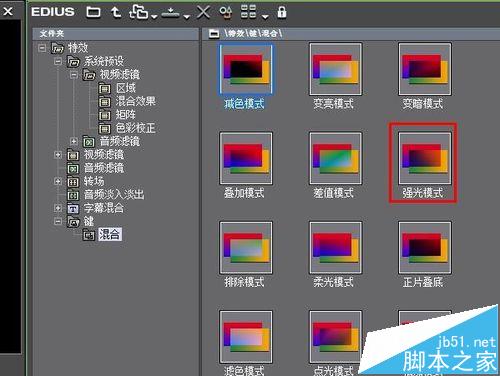Viewport: 500px width, 376px height.
Task: Select the 正片叠底 effect thumbnail
Action: tap(425, 248)
